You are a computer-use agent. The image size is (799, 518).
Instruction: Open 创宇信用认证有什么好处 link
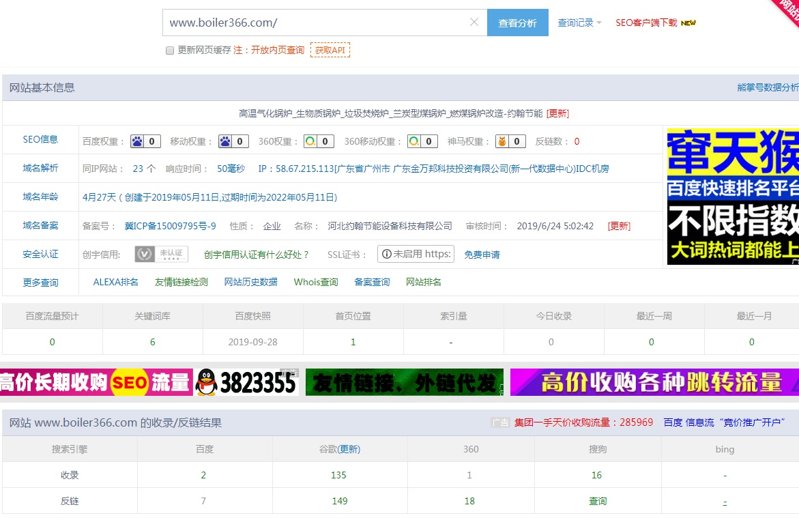tap(256, 254)
